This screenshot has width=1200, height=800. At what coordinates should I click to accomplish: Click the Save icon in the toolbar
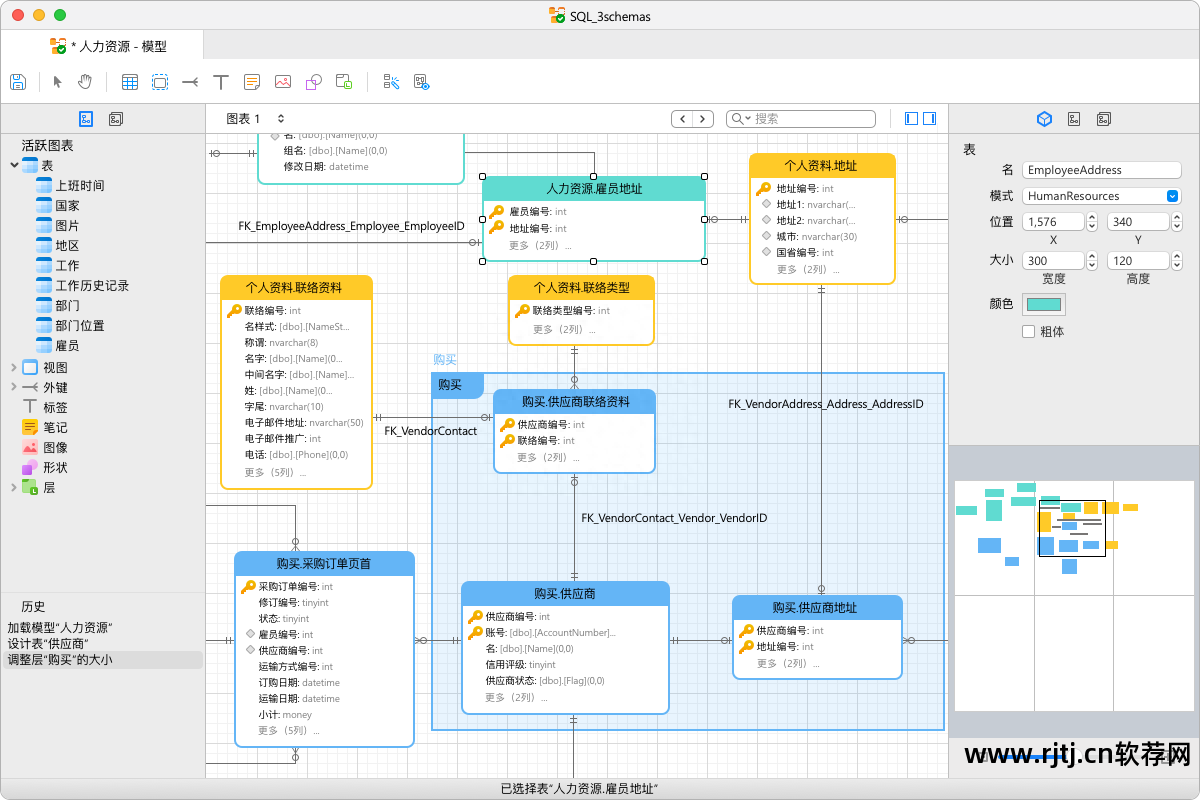click(x=17, y=82)
